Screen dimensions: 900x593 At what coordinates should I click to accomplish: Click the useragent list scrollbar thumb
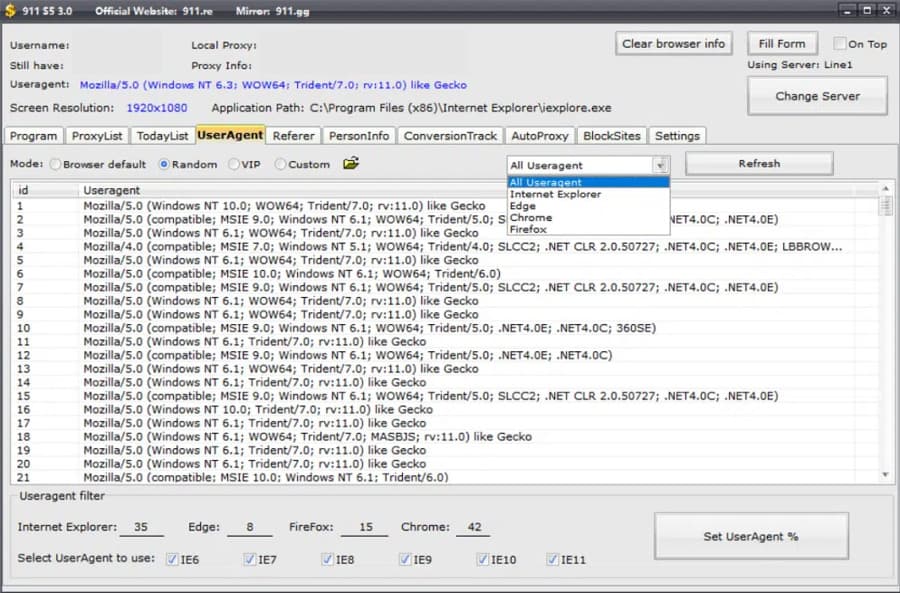886,206
